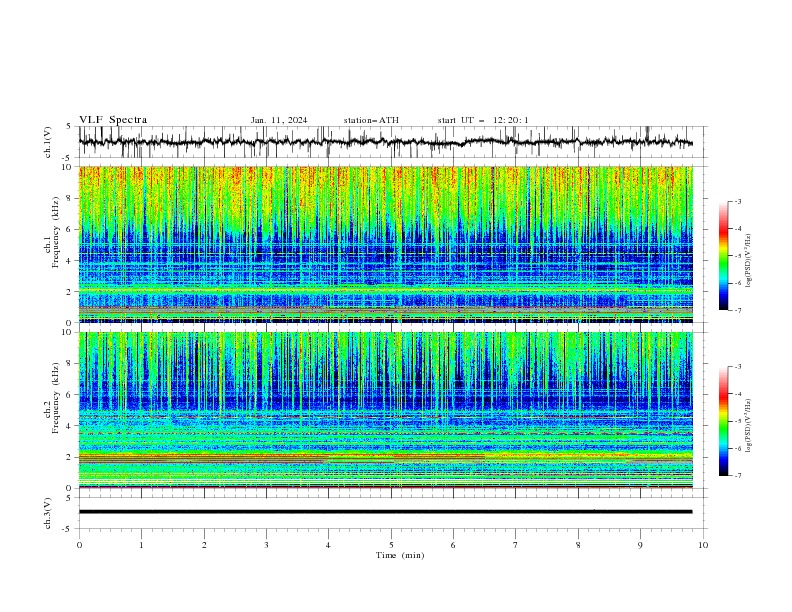Click the lower color bar 'log(PSD)(V²/Hz)' label

pyautogui.click(x=749, y=426)
